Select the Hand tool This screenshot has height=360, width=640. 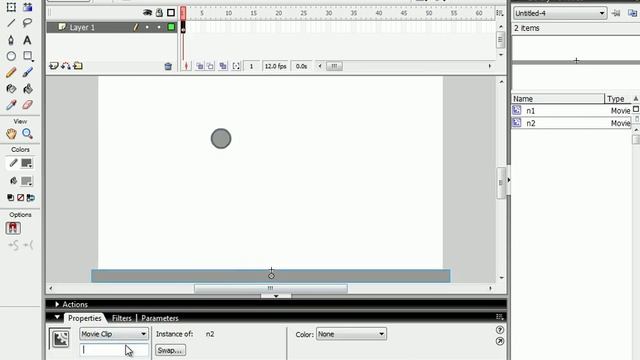(11, 133)
